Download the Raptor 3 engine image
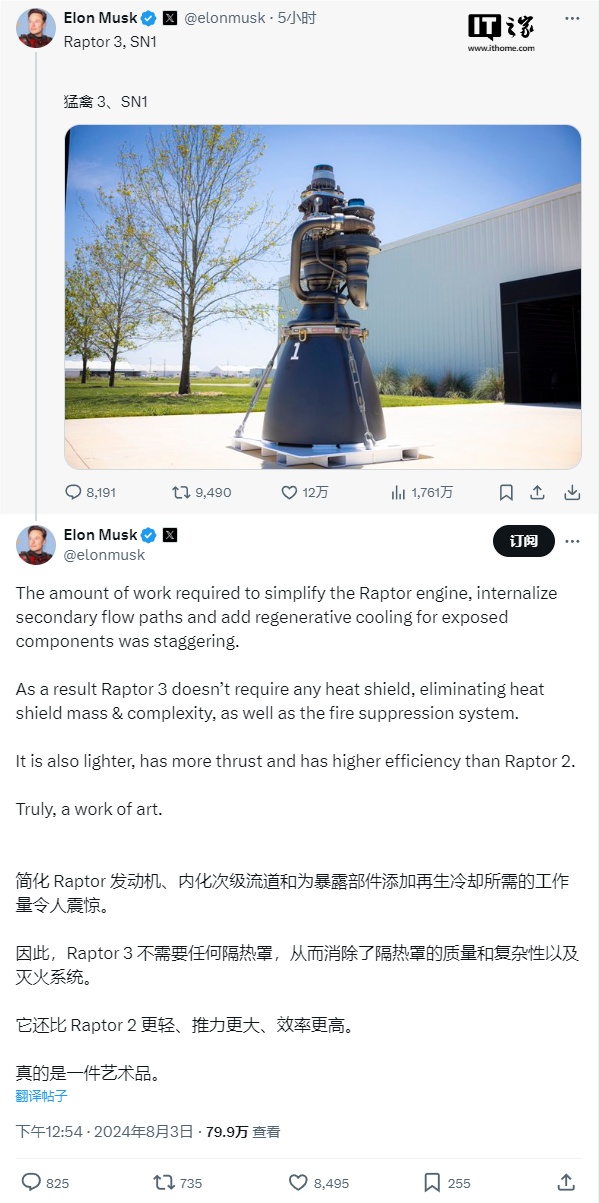 click(x=572, y=492)
